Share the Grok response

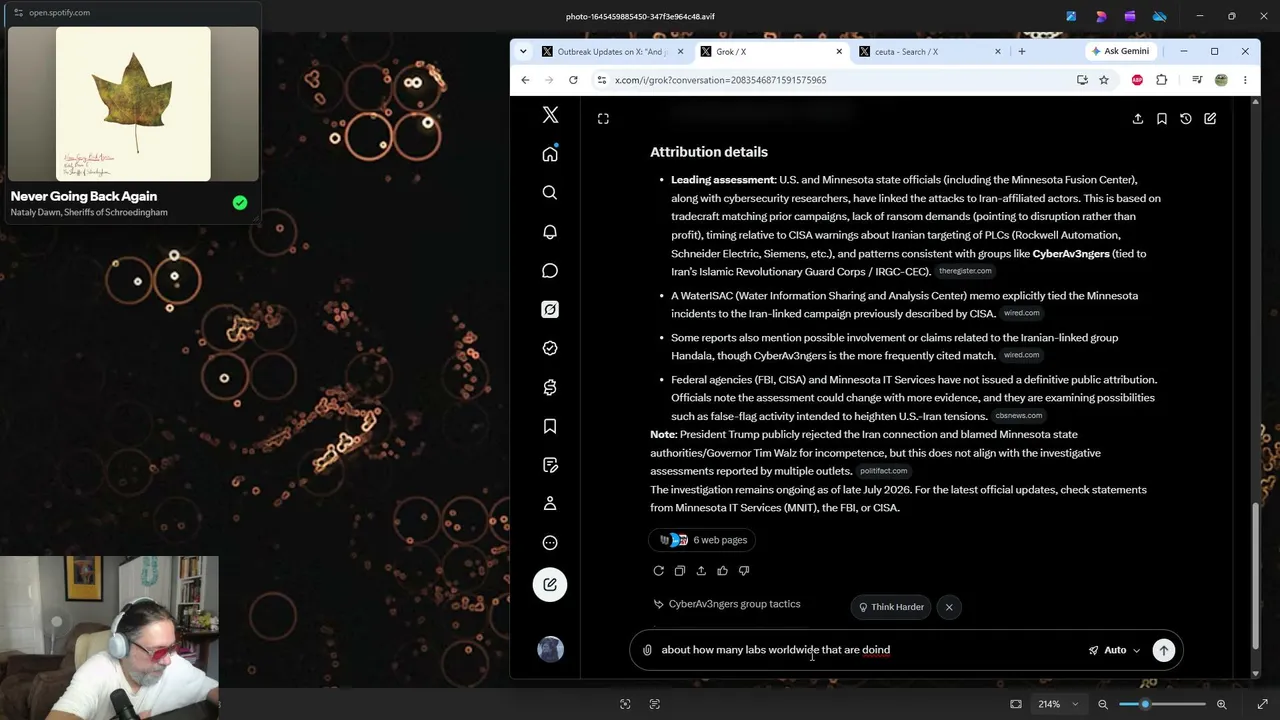click(x=701, y=571)
